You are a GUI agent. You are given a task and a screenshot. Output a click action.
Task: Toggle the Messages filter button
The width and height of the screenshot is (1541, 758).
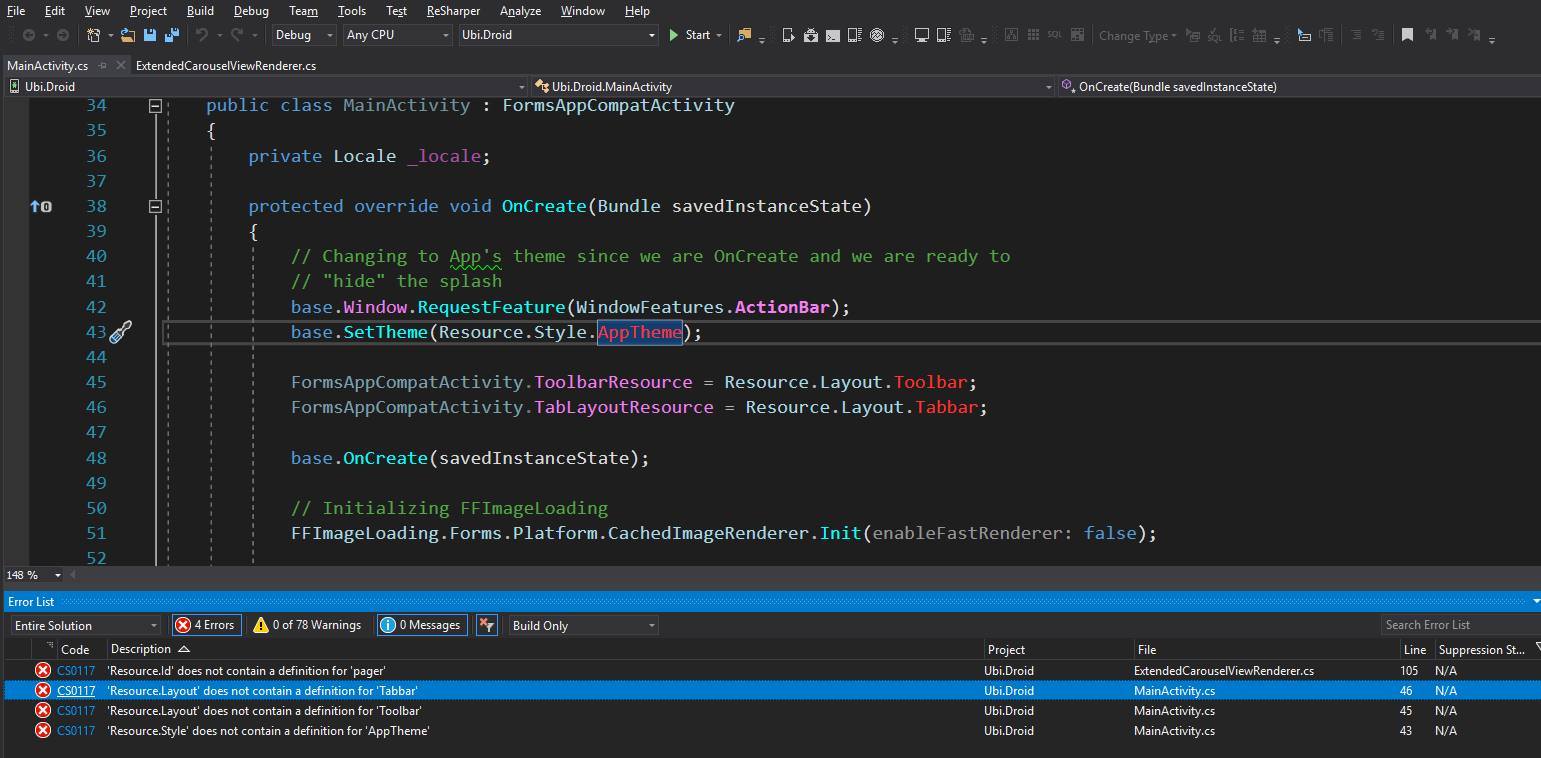click(x=421, y=624)
